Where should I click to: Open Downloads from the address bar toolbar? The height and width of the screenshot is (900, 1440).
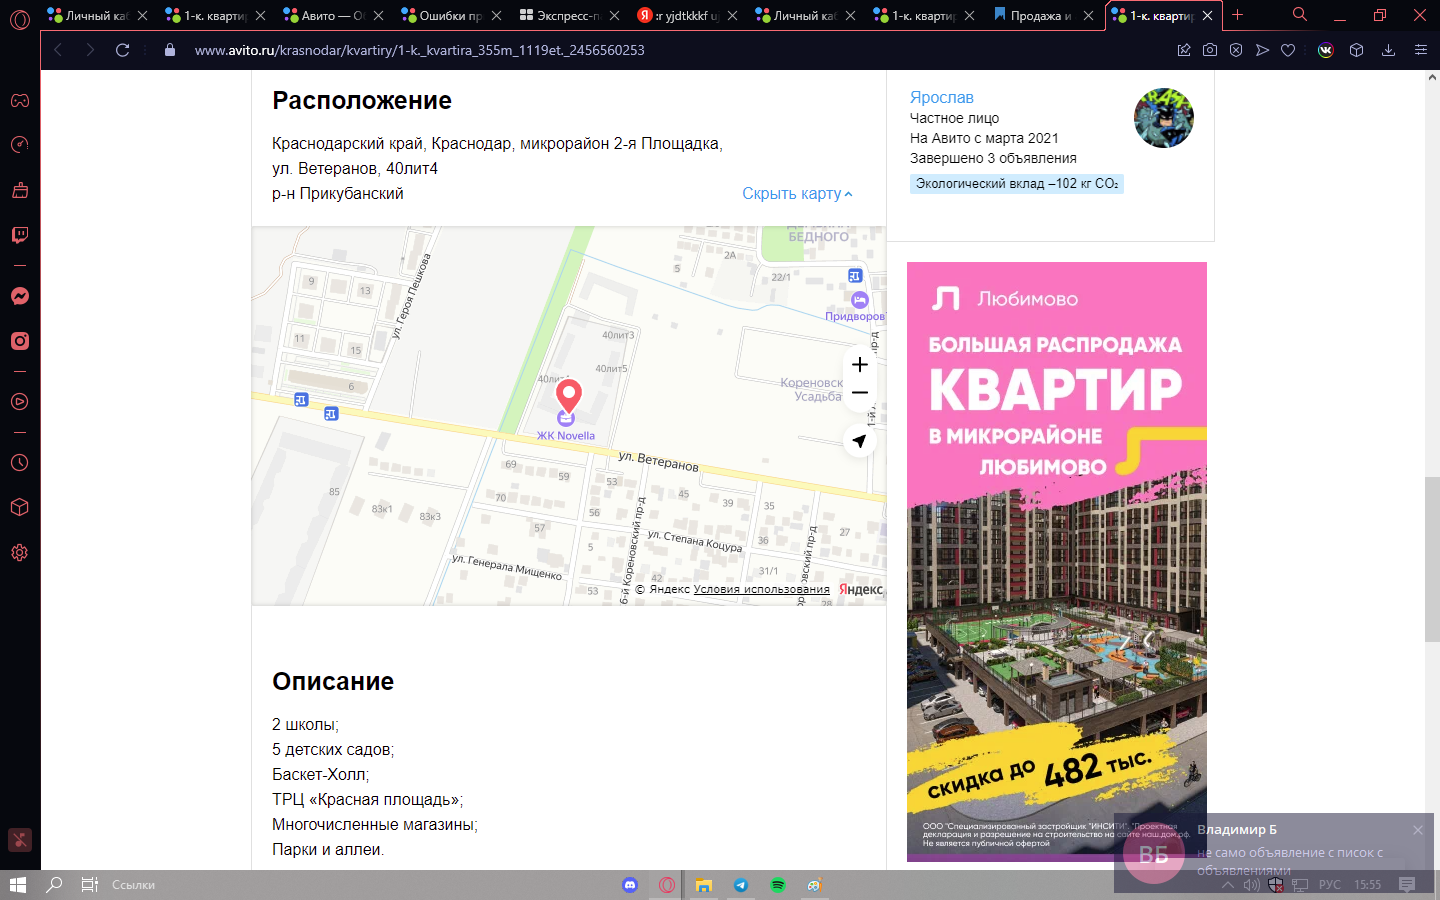tap(1388, 49)
